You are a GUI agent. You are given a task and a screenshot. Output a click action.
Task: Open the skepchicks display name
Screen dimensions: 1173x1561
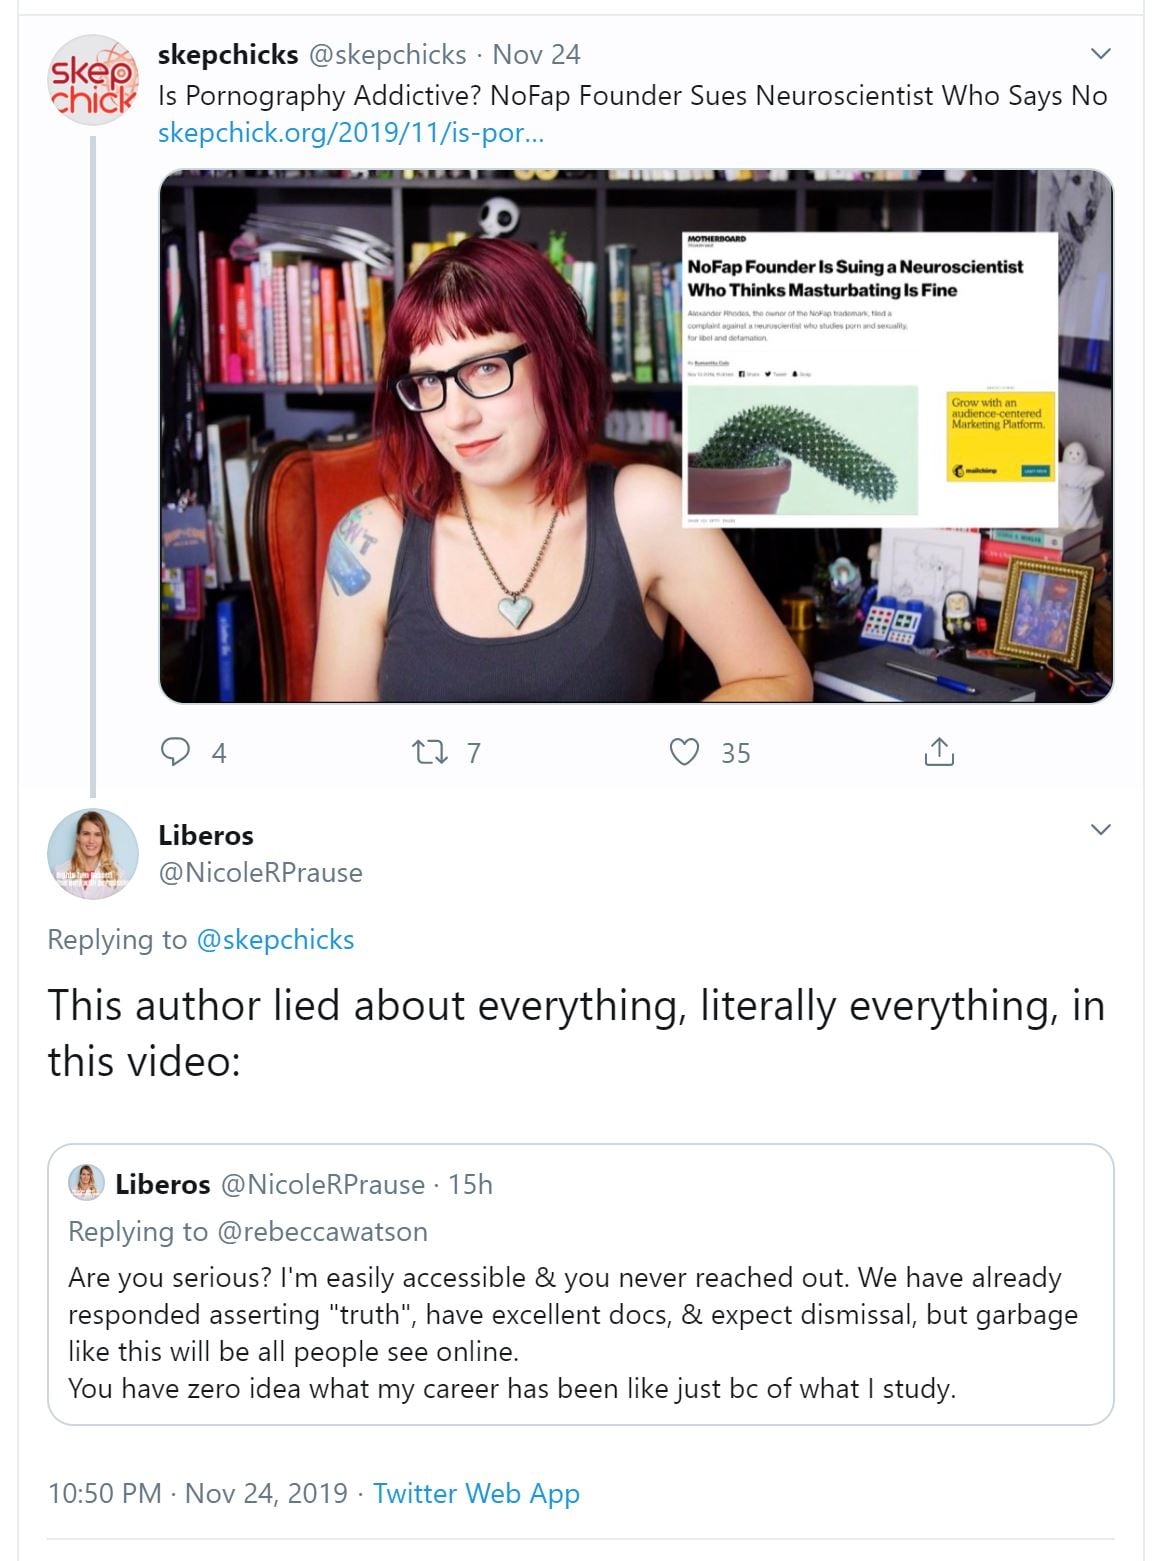228,54
